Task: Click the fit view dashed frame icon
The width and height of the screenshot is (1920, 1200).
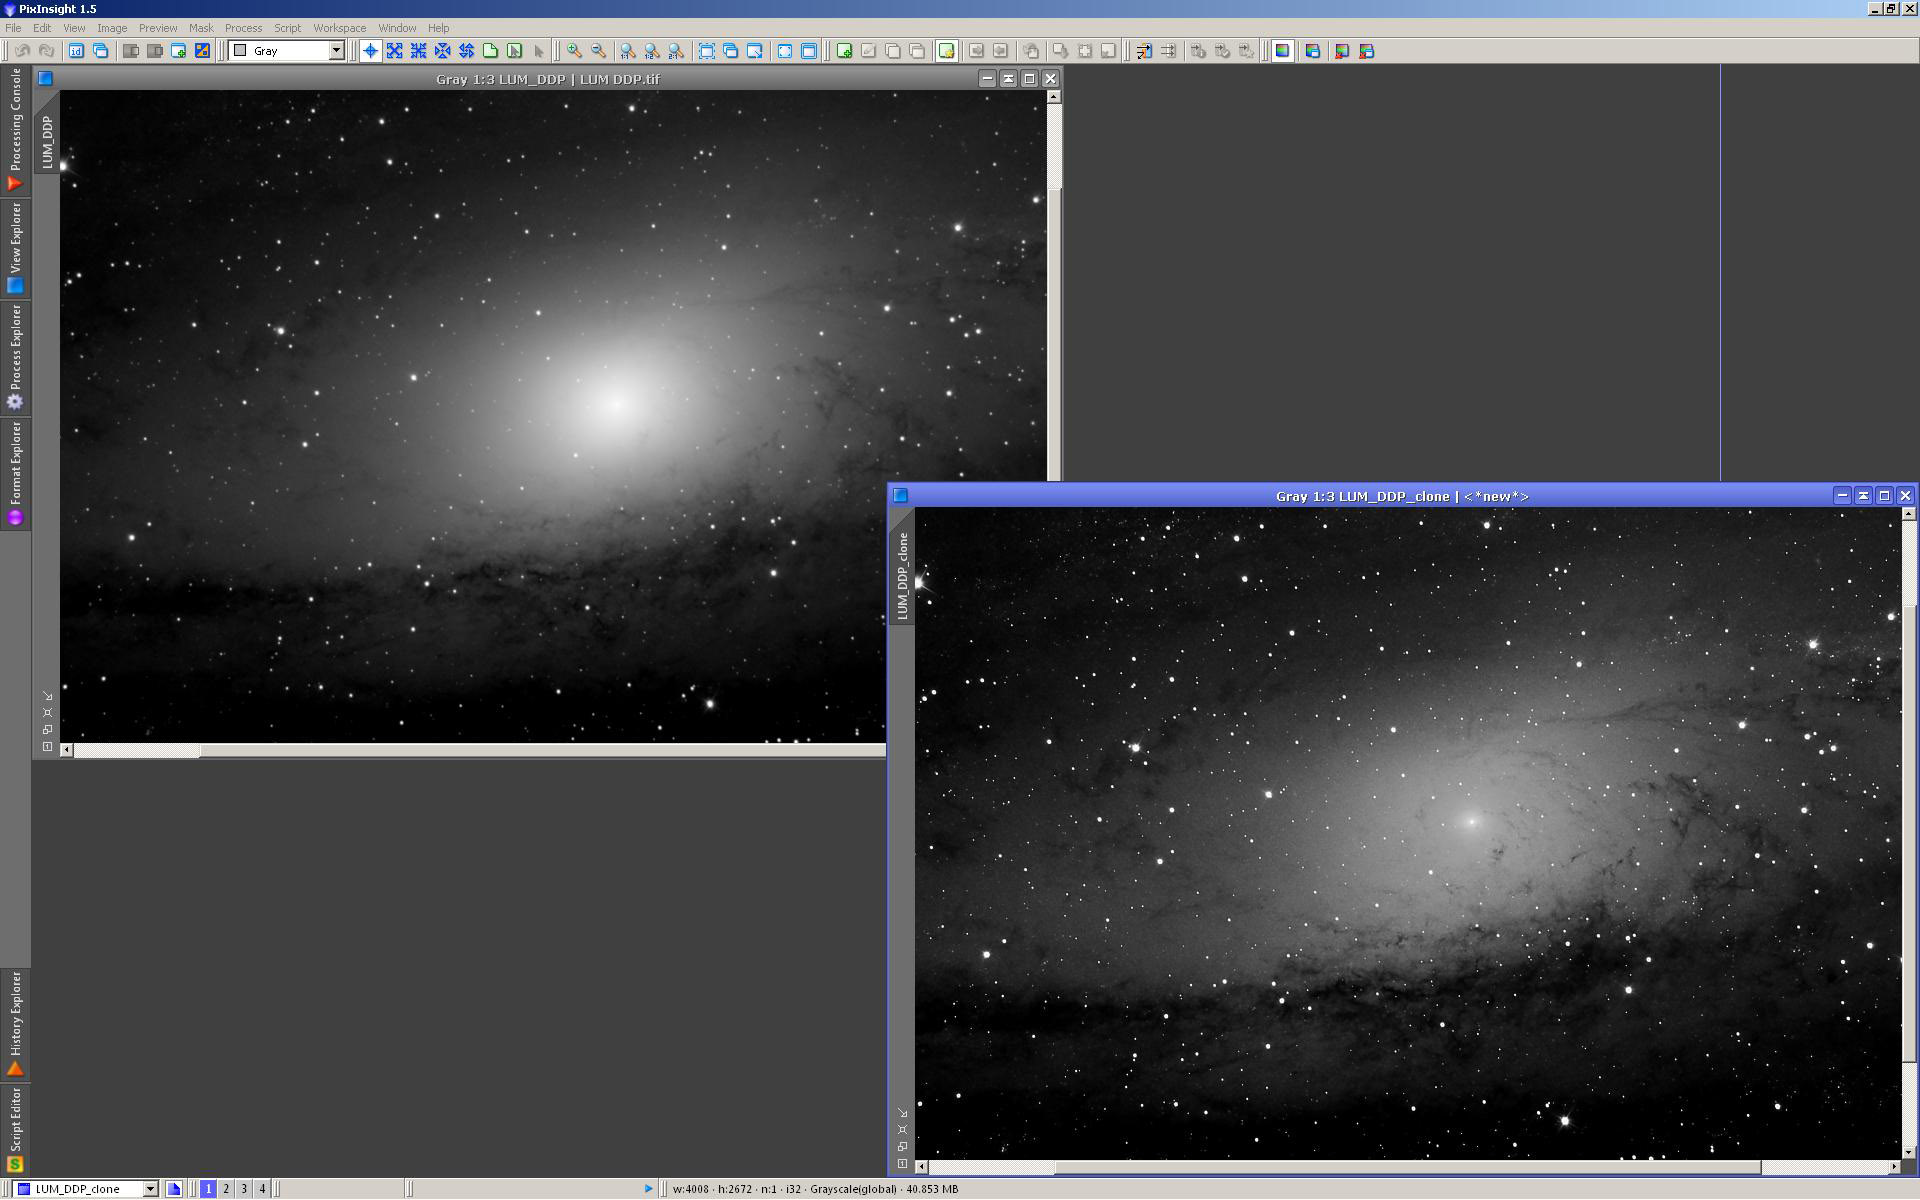Action: 706,51
